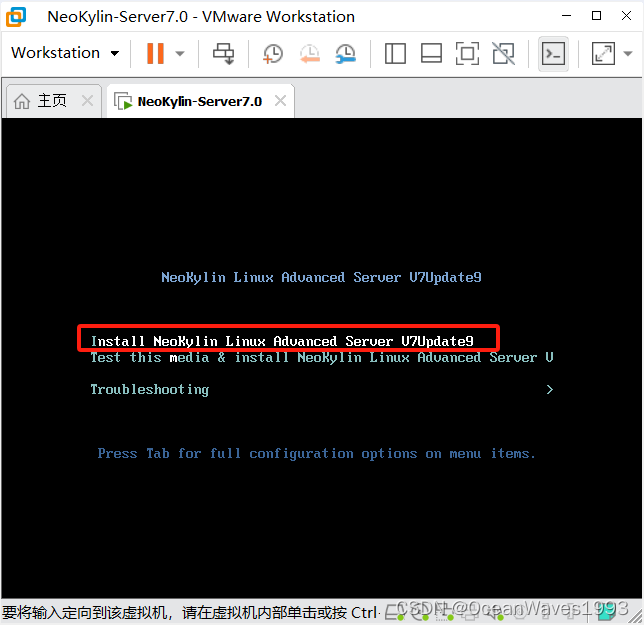Viewport: 644px width, 625px height.
Task: Click the stretch guest display icon
Action: [x=603, y=54]
